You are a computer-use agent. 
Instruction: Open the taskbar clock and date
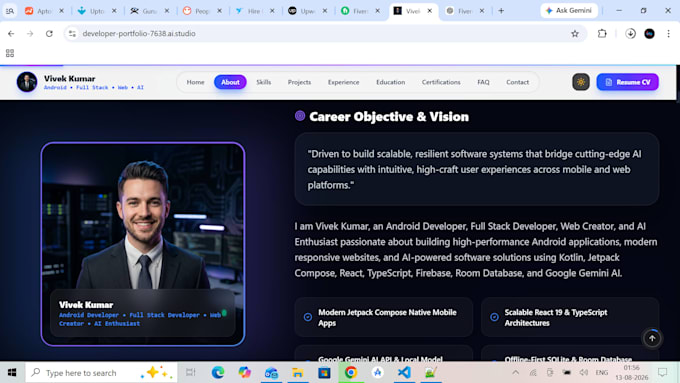(631, 373)
